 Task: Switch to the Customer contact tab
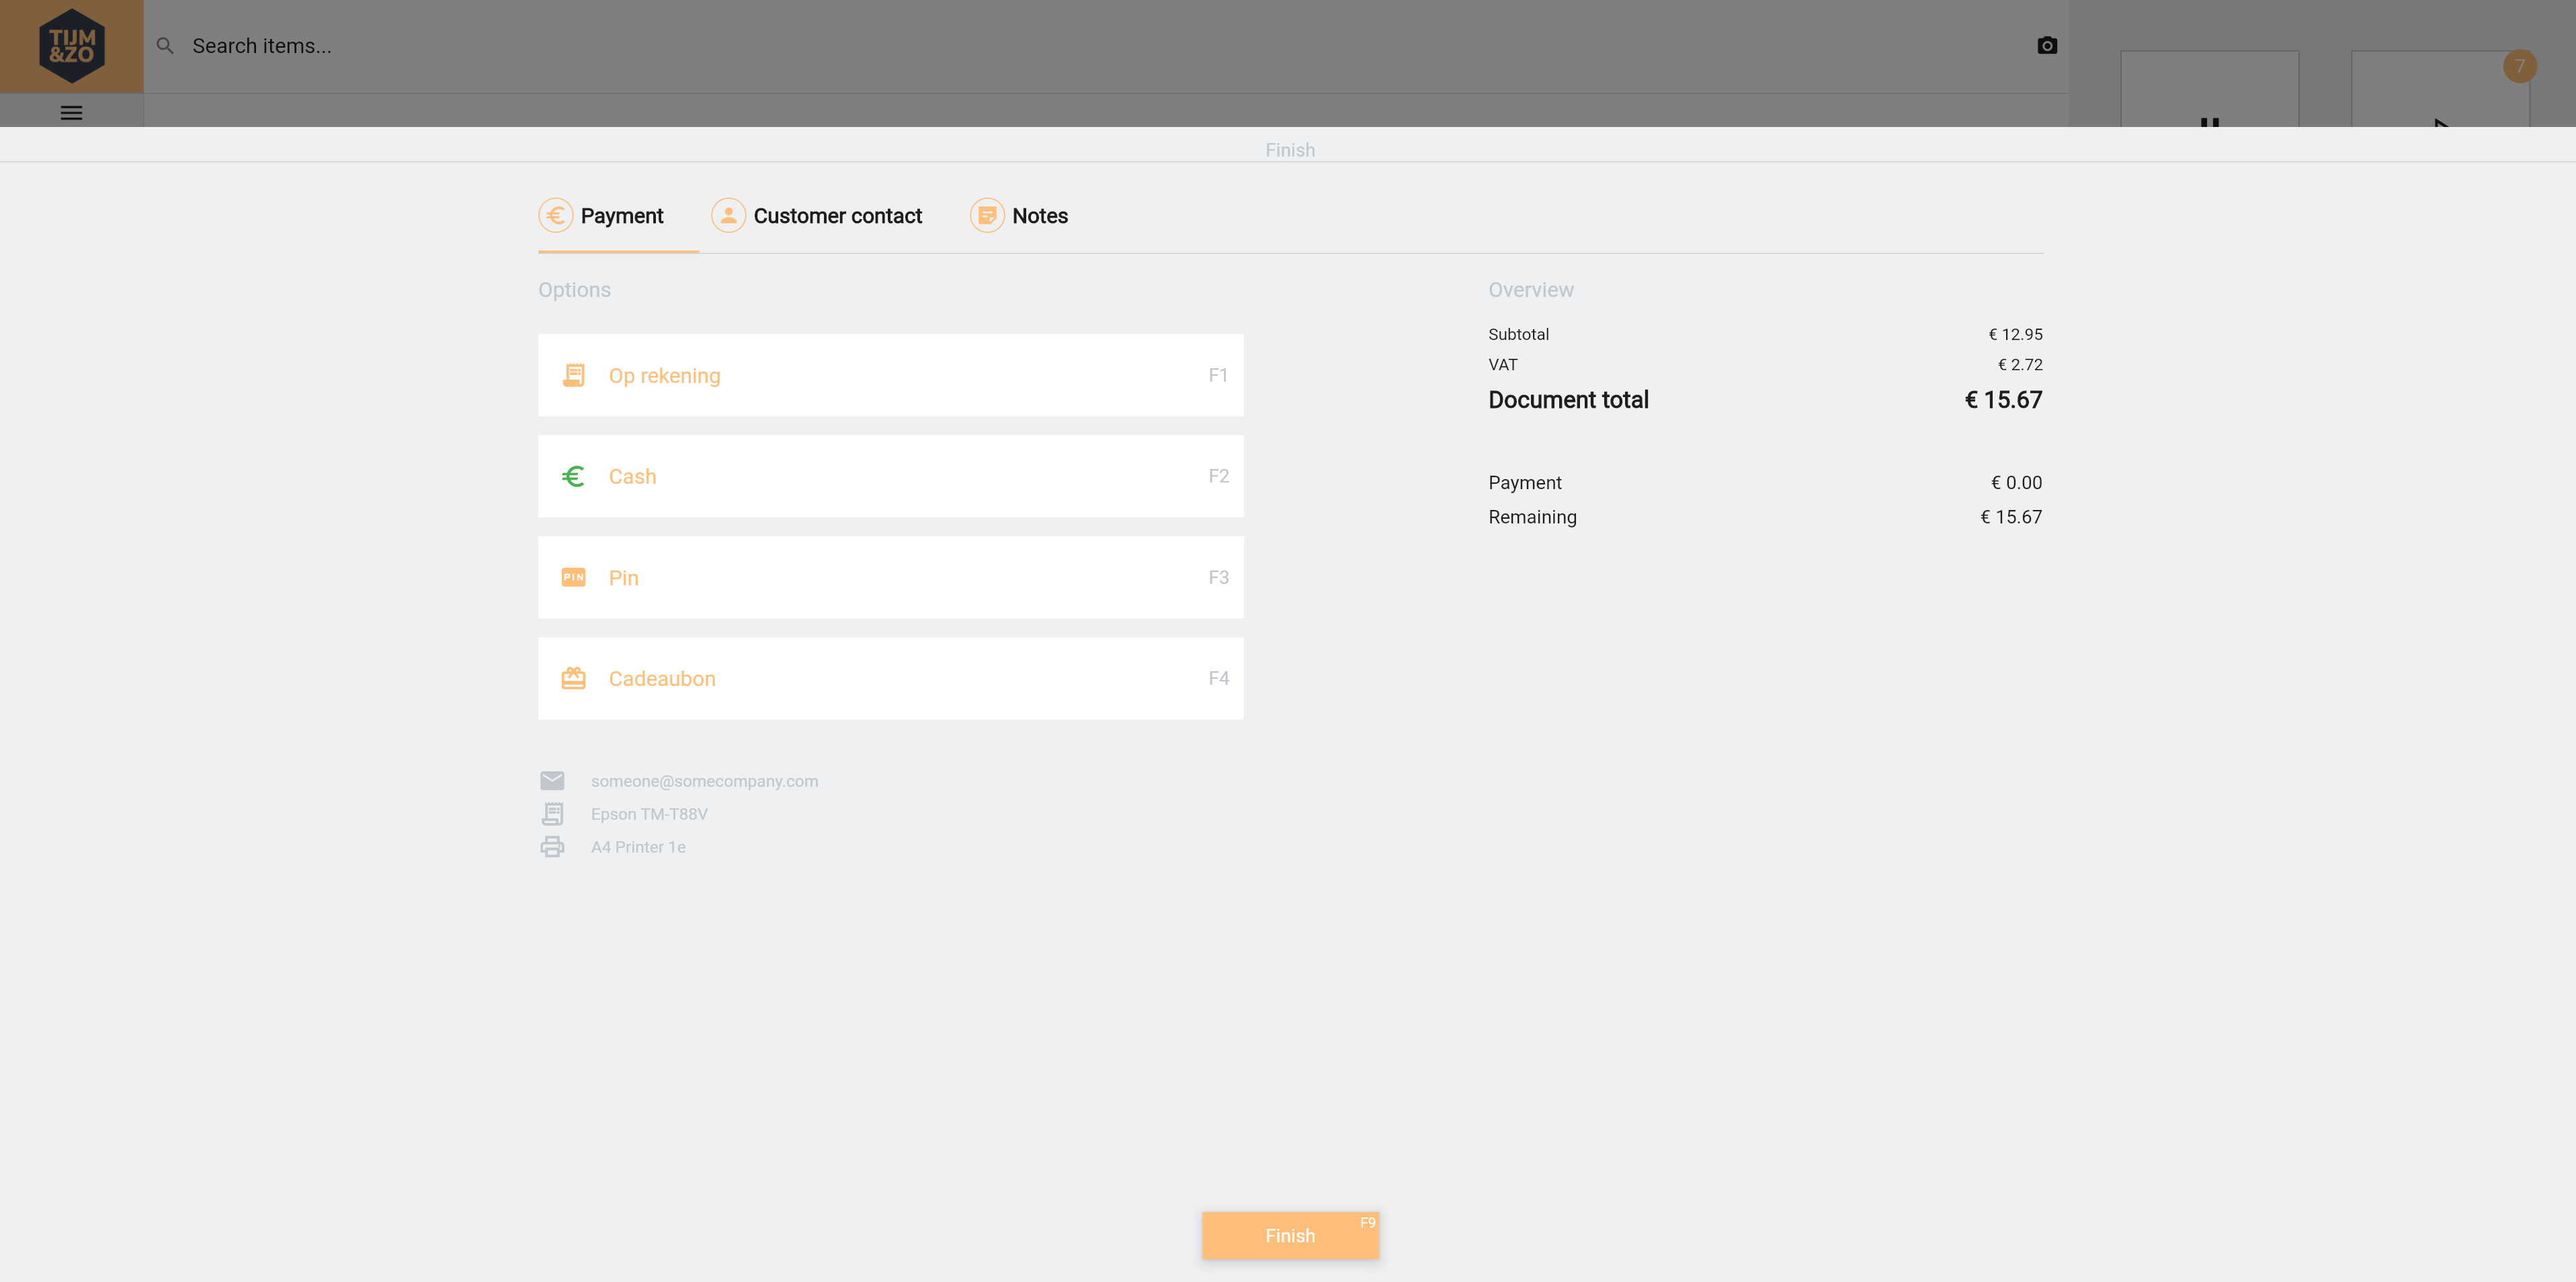point(837,216)
